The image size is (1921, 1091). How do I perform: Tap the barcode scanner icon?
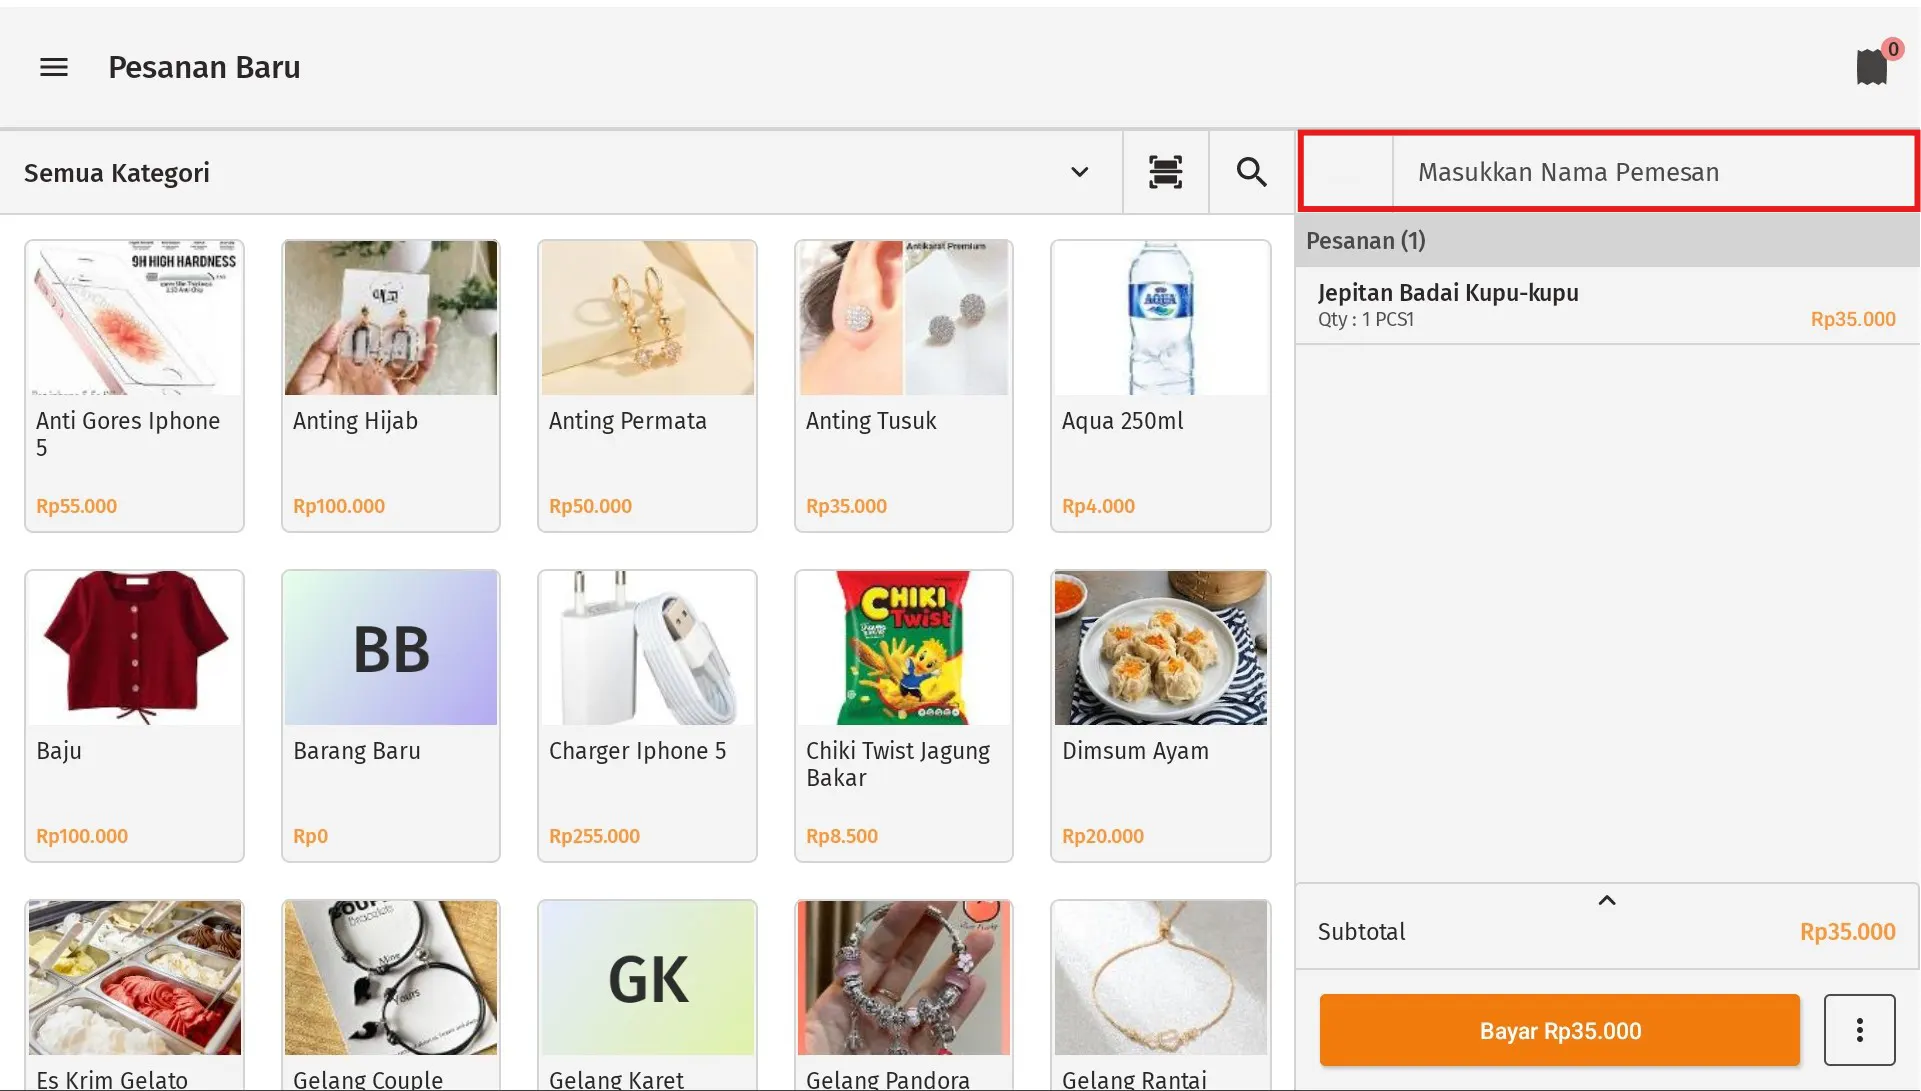point(1165,172)
